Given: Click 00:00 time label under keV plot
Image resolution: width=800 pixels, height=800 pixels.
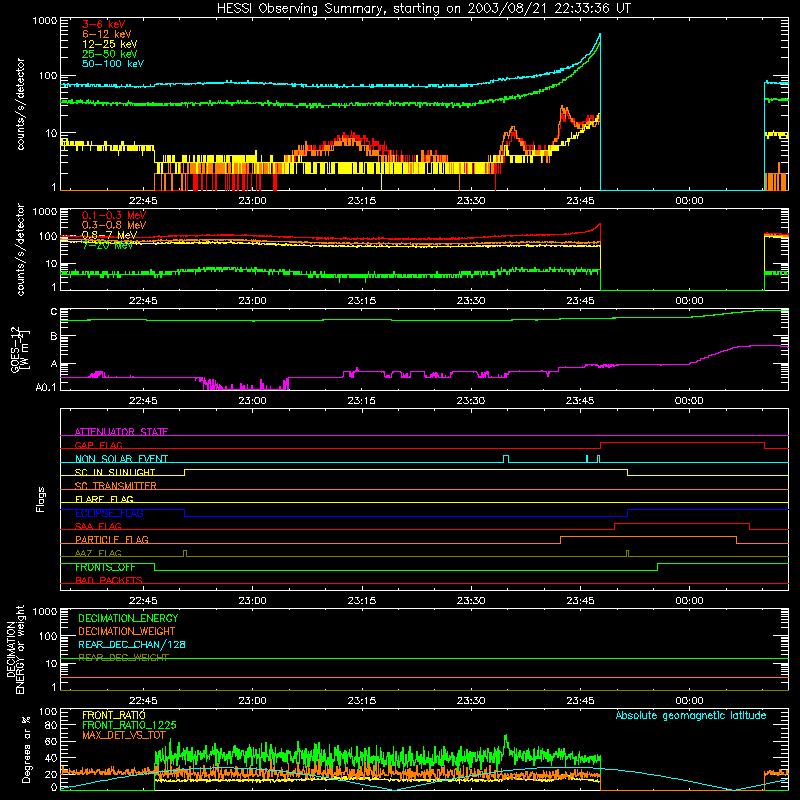Looking at the screenshot, I should (x=689, y=201).
